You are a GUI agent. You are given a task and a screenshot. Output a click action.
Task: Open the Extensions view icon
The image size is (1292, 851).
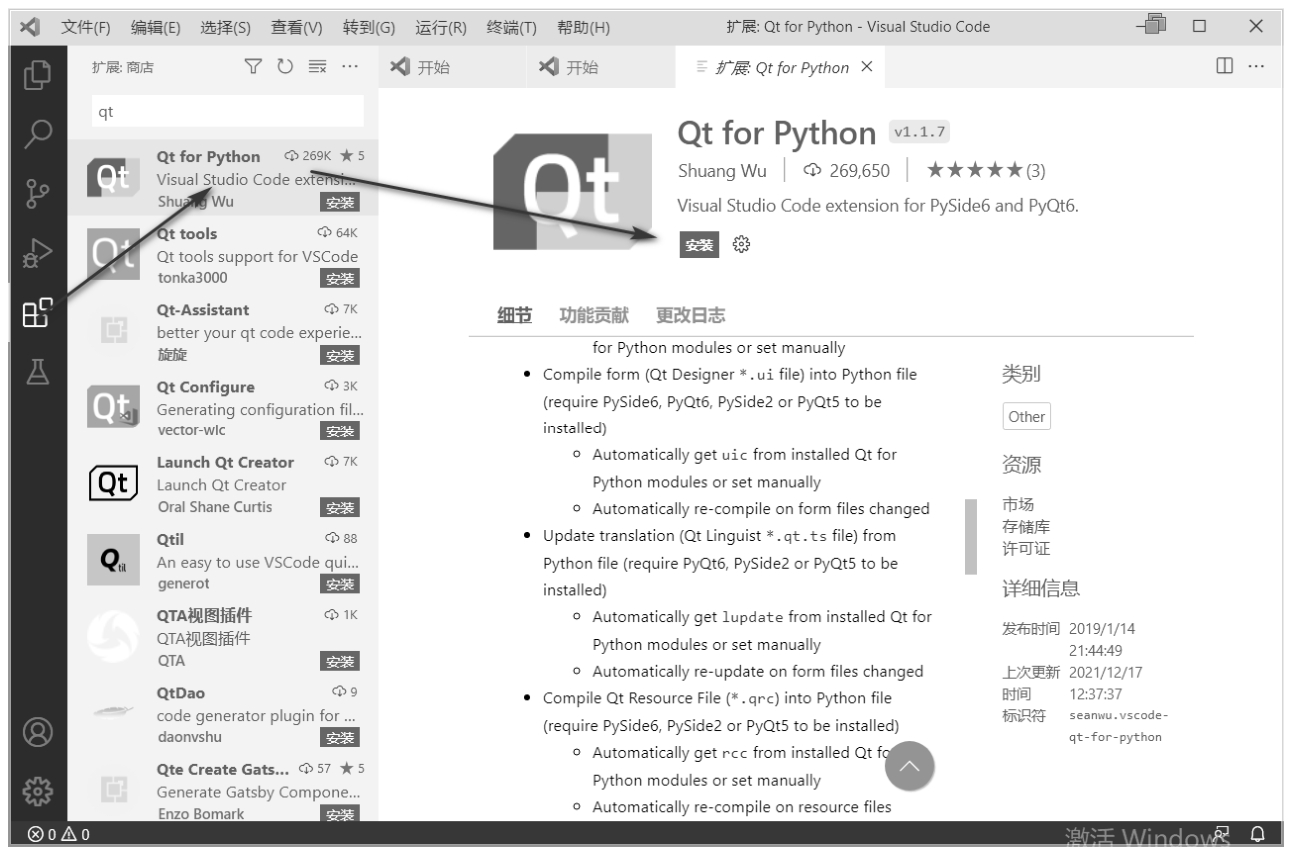tap(38, 313)
